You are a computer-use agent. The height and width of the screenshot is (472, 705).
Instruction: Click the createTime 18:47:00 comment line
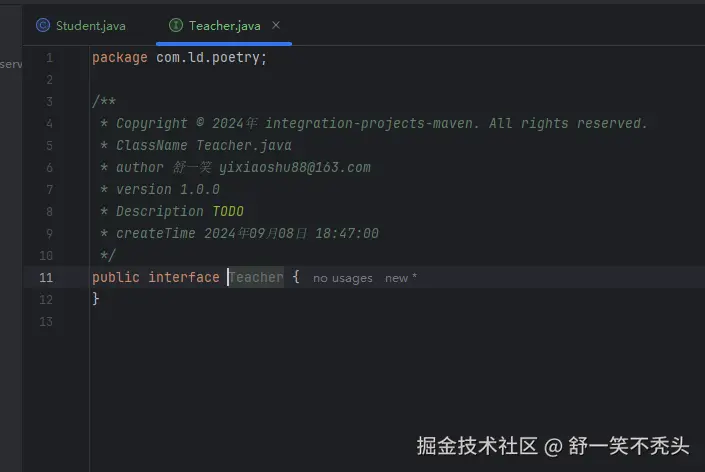tap(247, 233)
